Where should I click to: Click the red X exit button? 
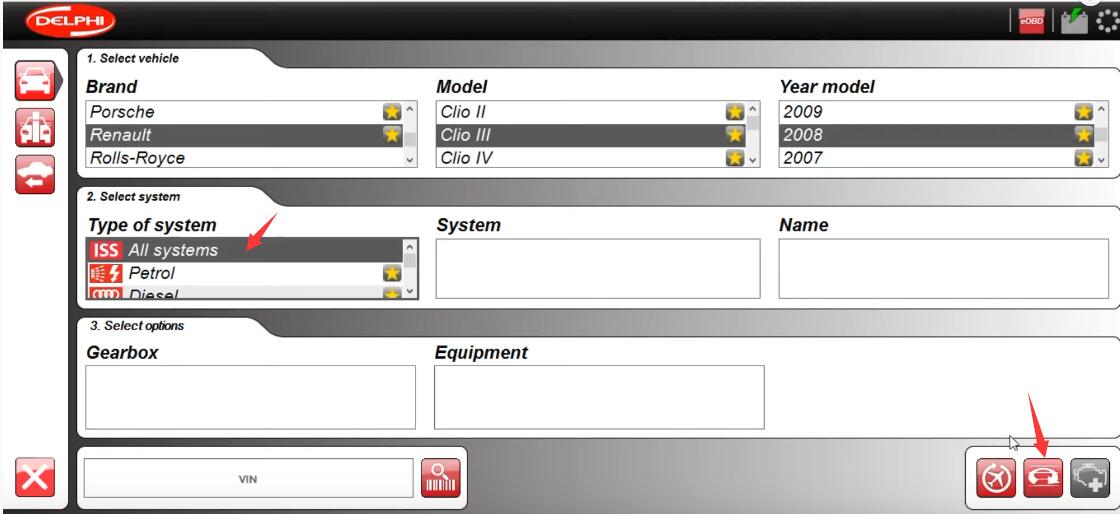(35, 477)
